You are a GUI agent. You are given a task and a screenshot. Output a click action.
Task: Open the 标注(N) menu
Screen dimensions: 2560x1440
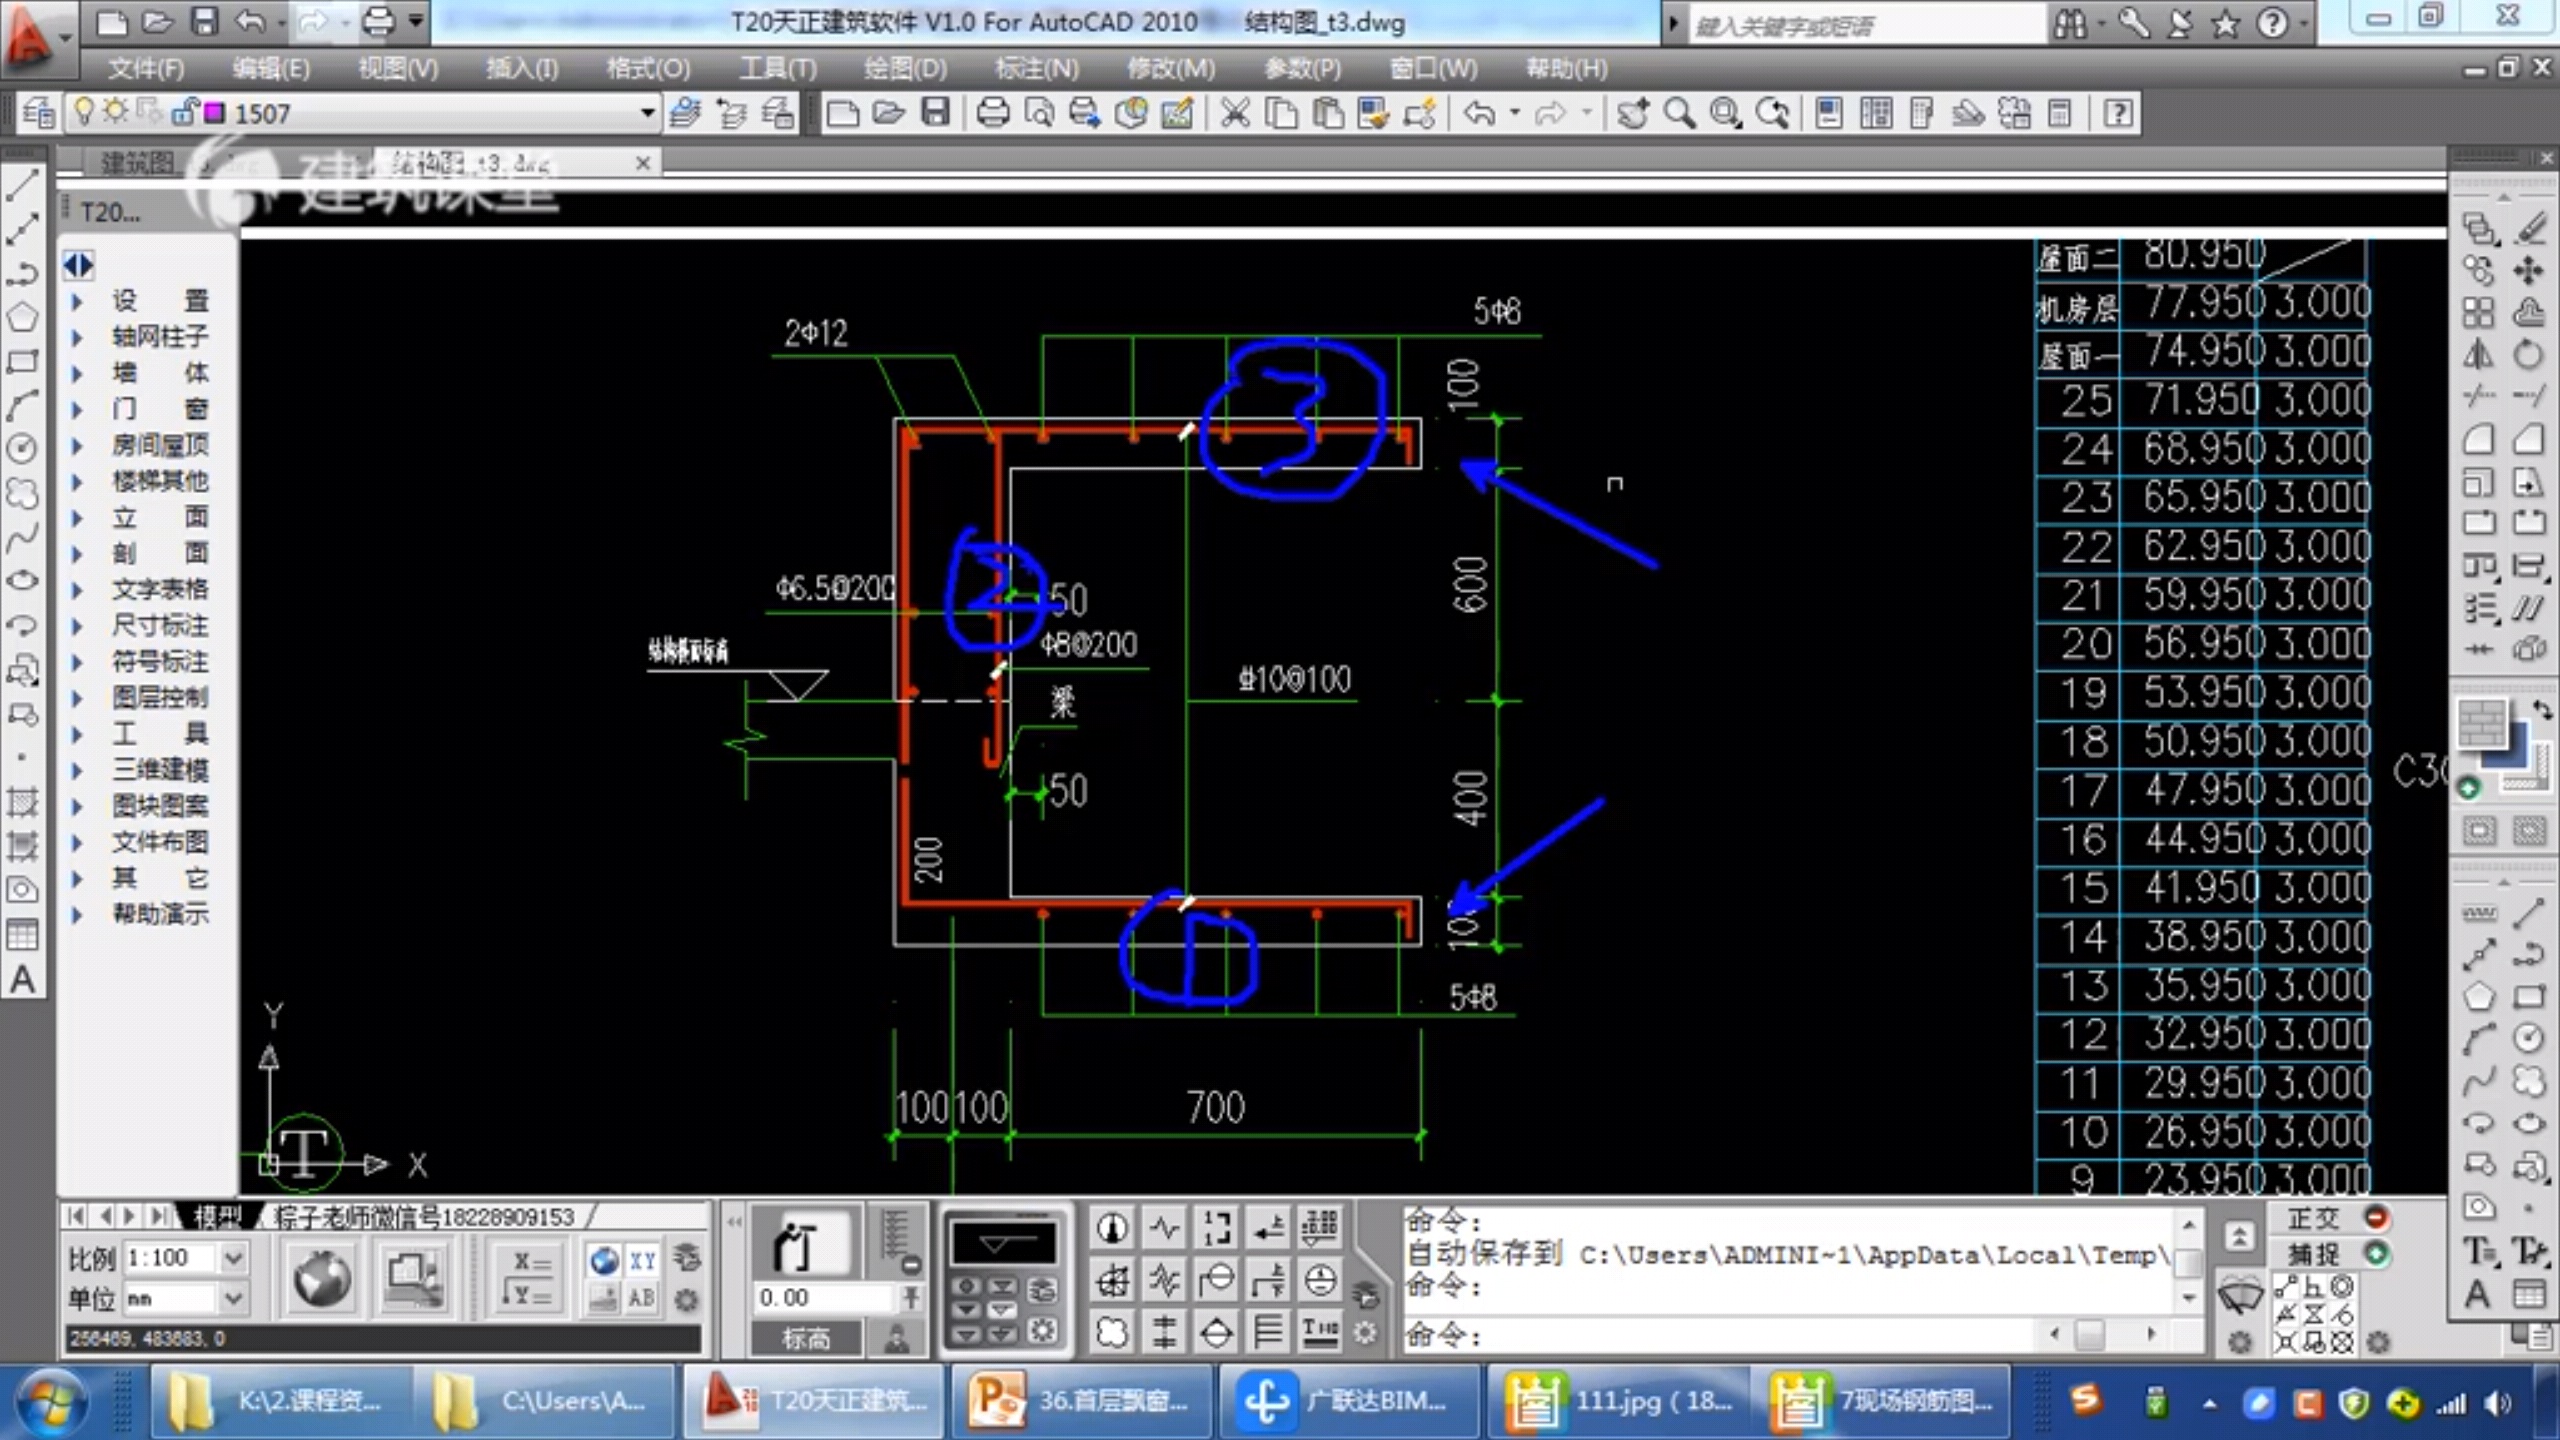click(1036, 68)
